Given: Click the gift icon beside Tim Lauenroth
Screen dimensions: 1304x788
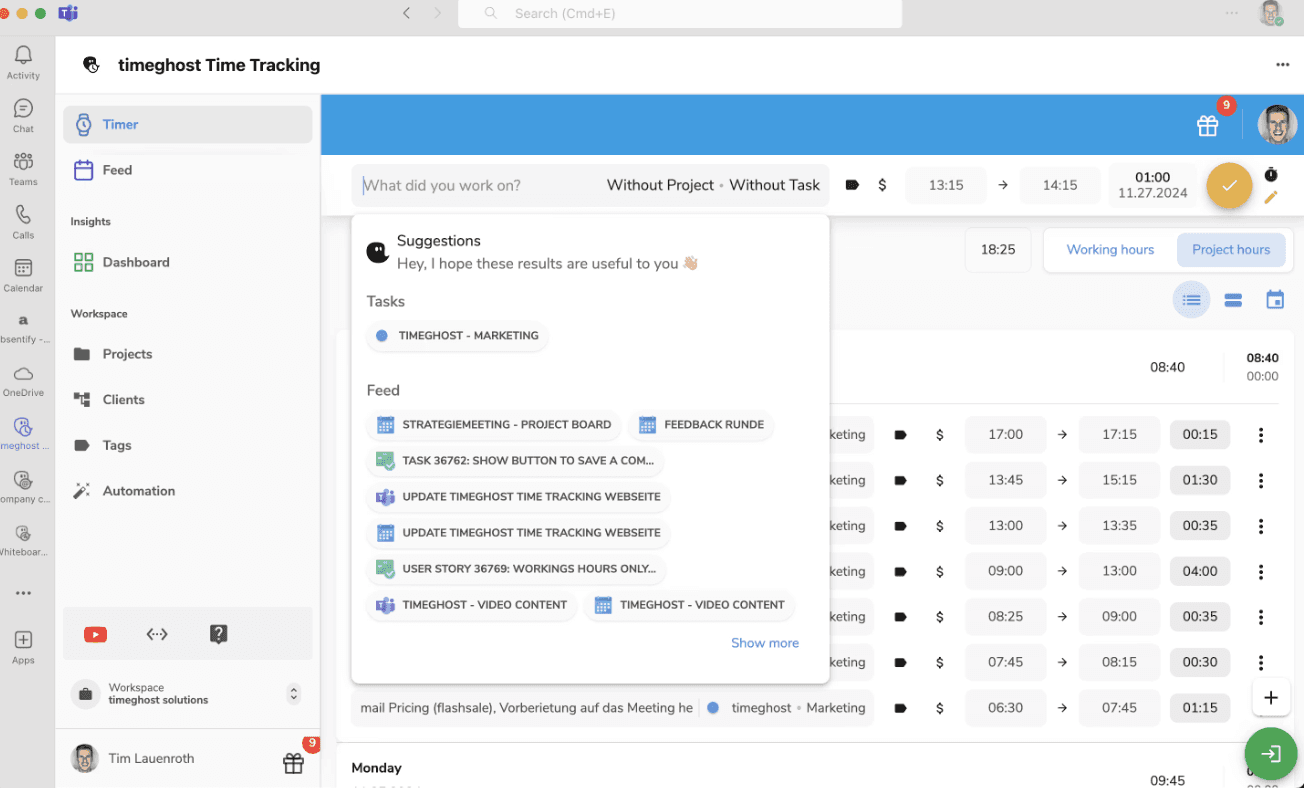Looking at the screenshot, I should (293, 763).
